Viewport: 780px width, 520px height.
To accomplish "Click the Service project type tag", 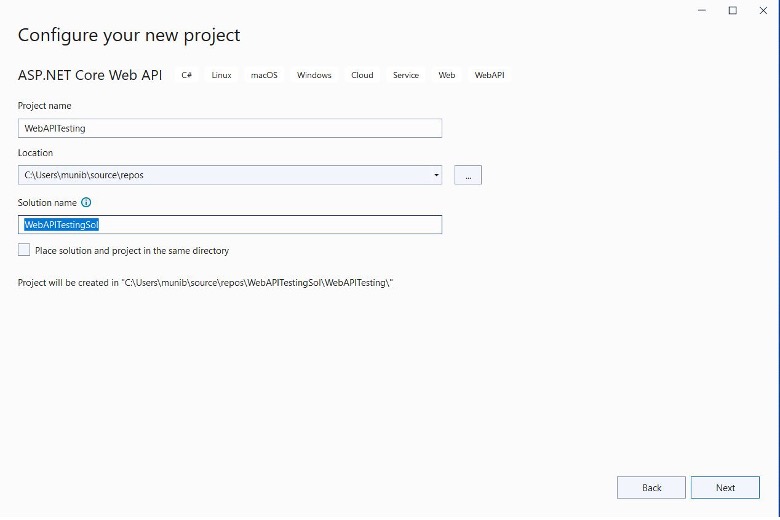I will tap(406, 75).
